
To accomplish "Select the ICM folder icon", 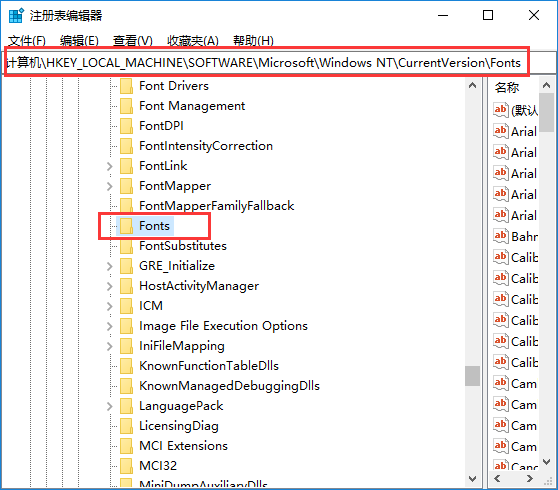I will 126,306.
